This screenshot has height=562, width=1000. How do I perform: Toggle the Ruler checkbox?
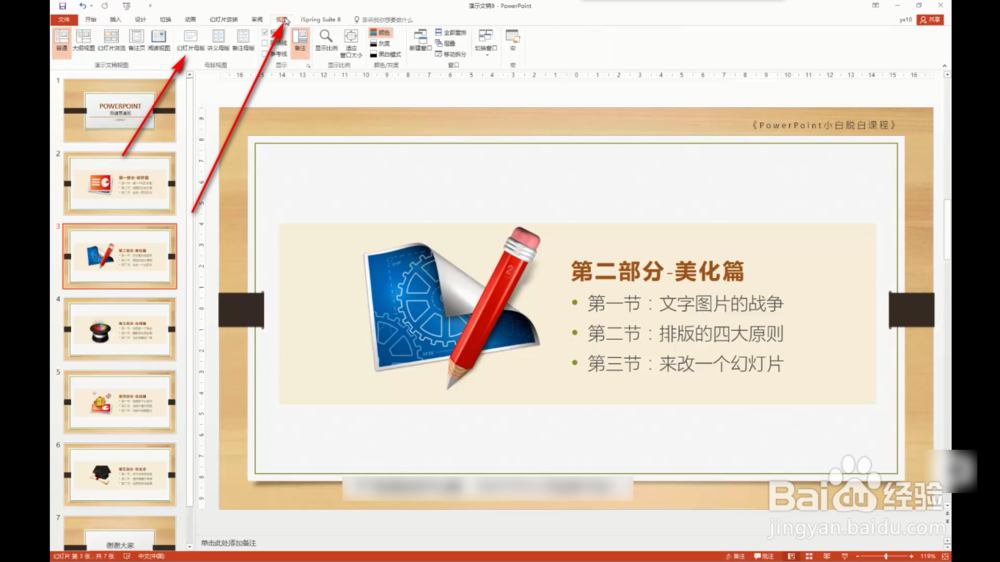[265, 33]
